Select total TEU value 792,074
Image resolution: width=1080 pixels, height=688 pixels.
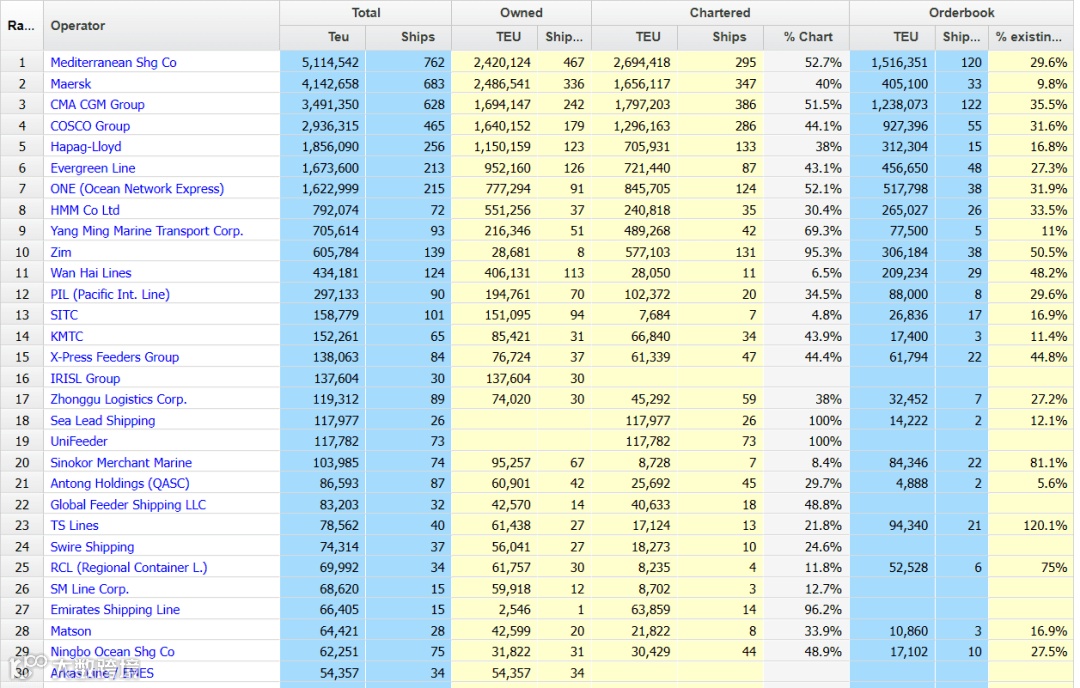point(335,210)
